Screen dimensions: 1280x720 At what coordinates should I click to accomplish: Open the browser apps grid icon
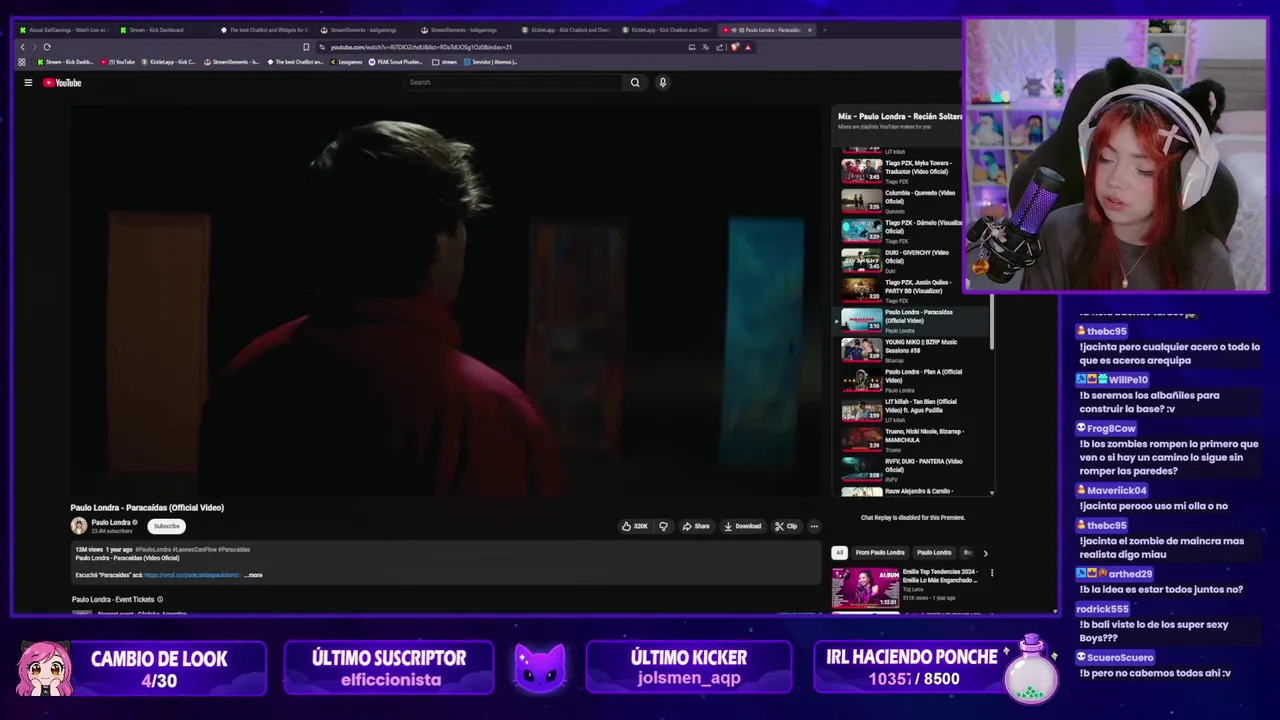click(x=22, y=62)
